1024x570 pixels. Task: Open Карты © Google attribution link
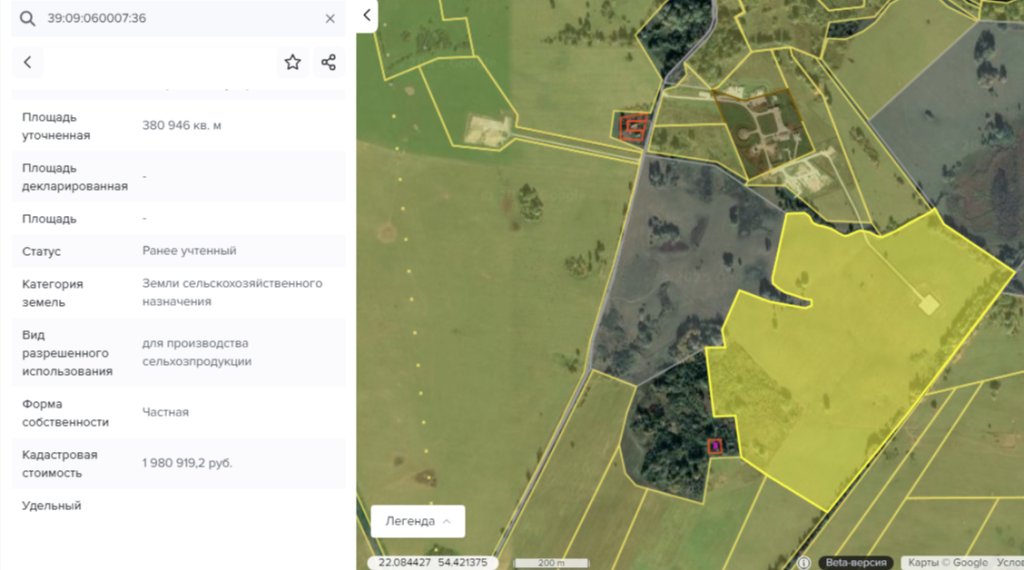click(x=948, y=562)
